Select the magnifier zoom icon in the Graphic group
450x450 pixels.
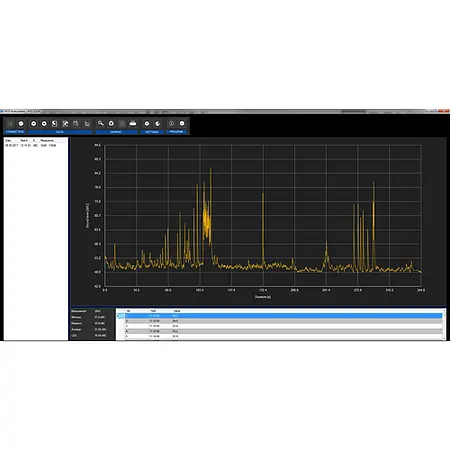pos(101,124)
